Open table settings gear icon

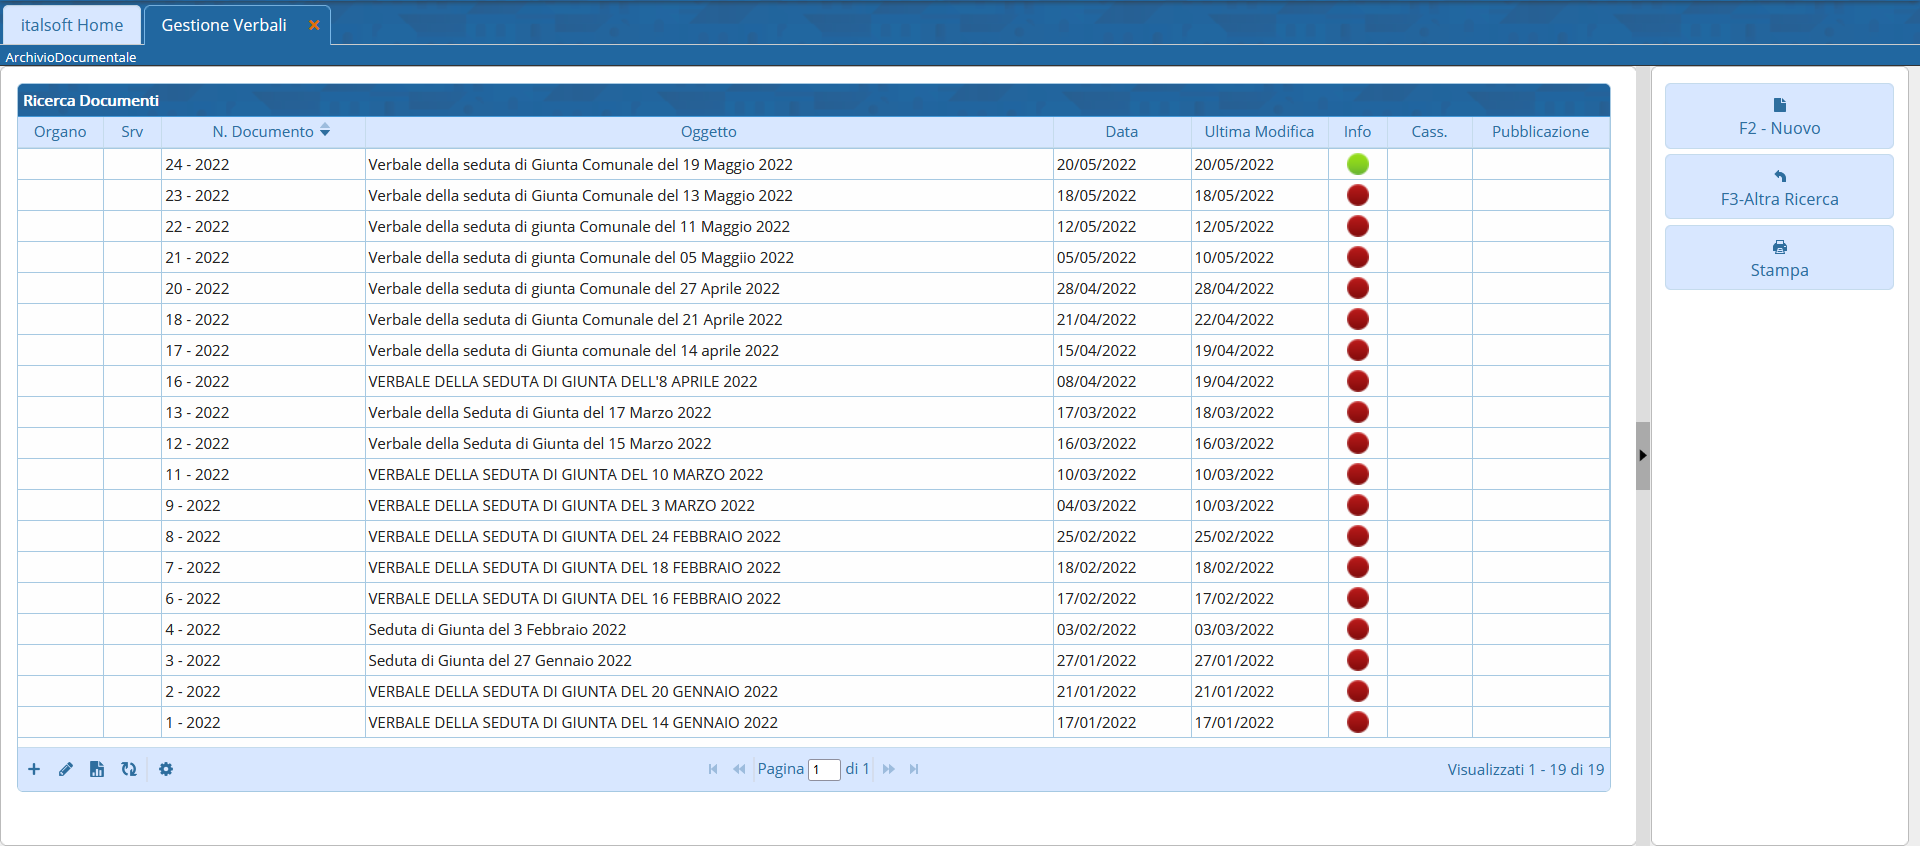tap(166, 769)
